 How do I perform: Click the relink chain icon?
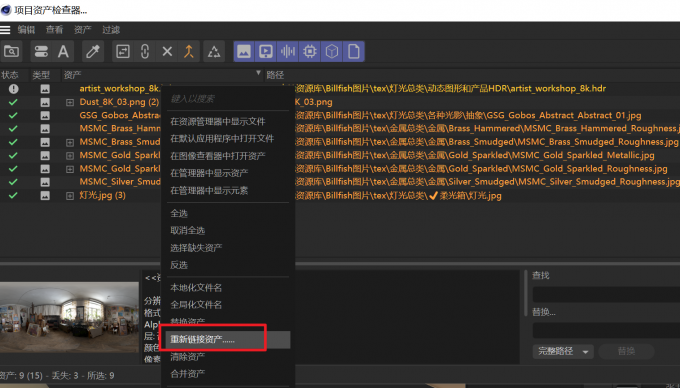click(145, 52)
